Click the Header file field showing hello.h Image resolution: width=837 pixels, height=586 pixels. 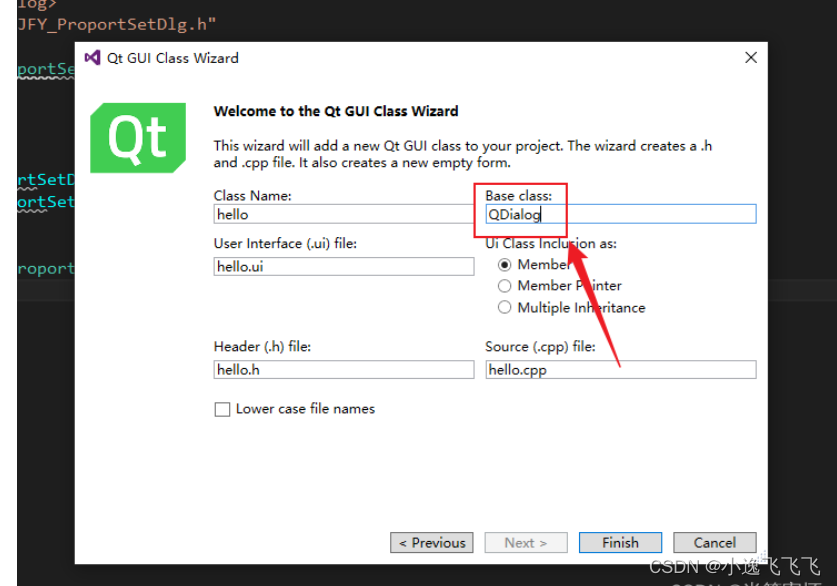tap(344, 369)
